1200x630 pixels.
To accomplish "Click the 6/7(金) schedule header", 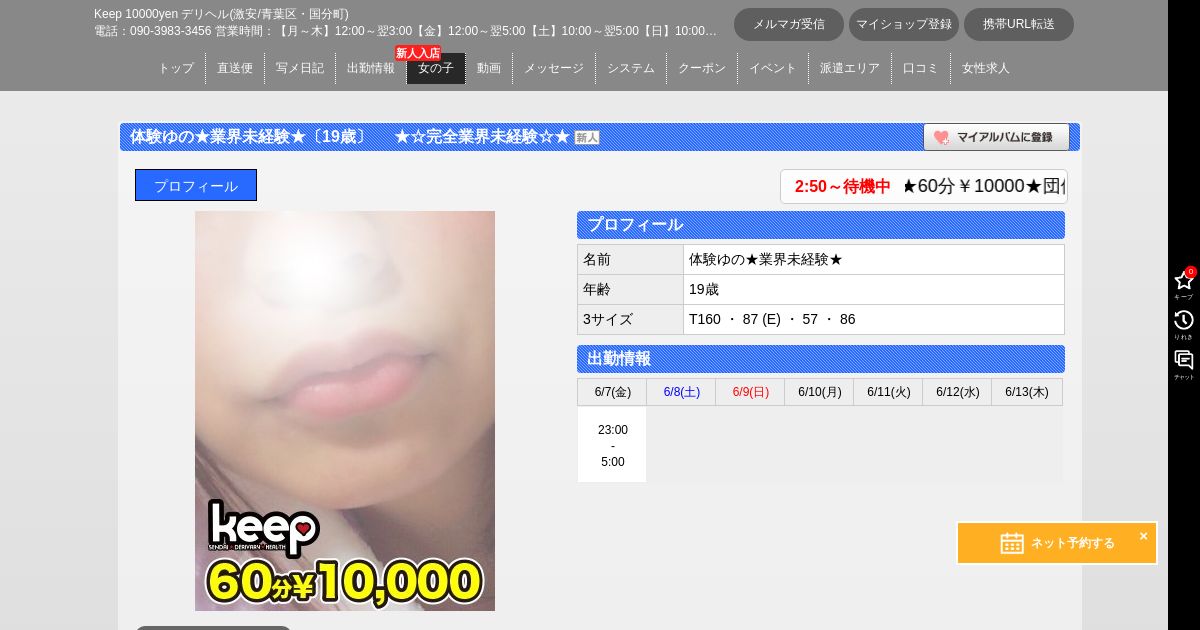I will (612, 392).
